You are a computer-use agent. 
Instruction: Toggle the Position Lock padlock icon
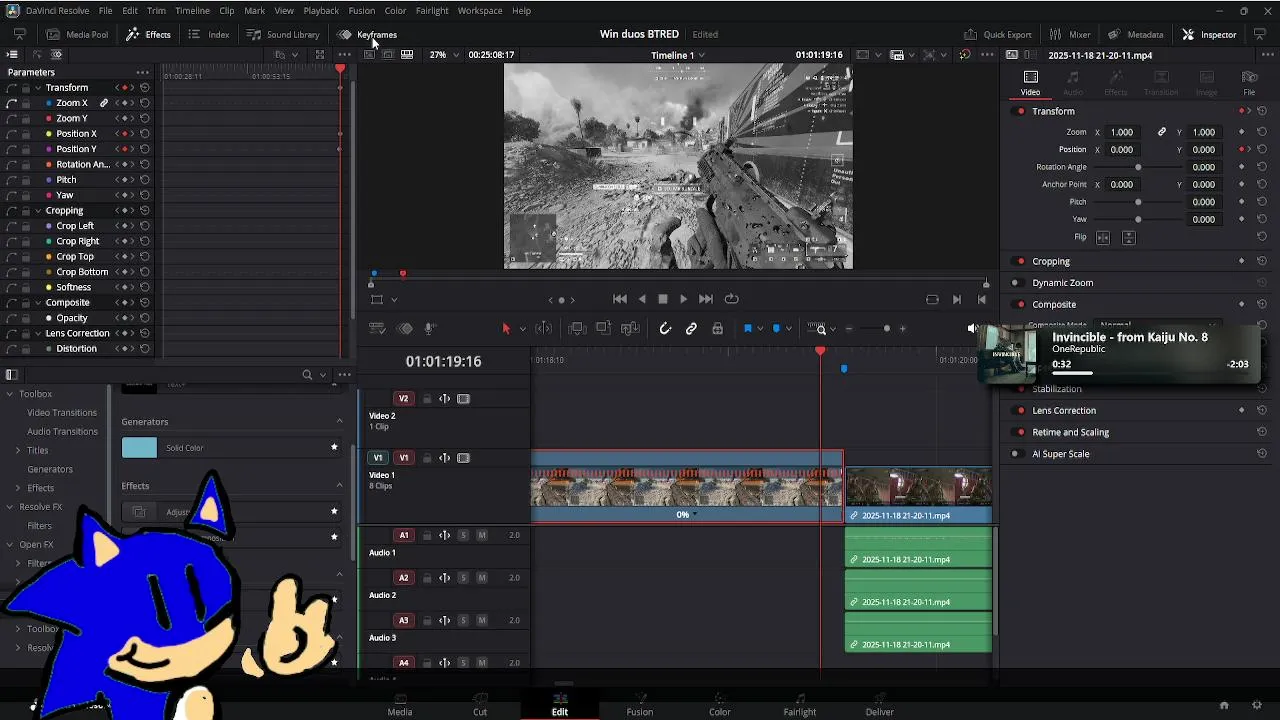click(717, 328)
